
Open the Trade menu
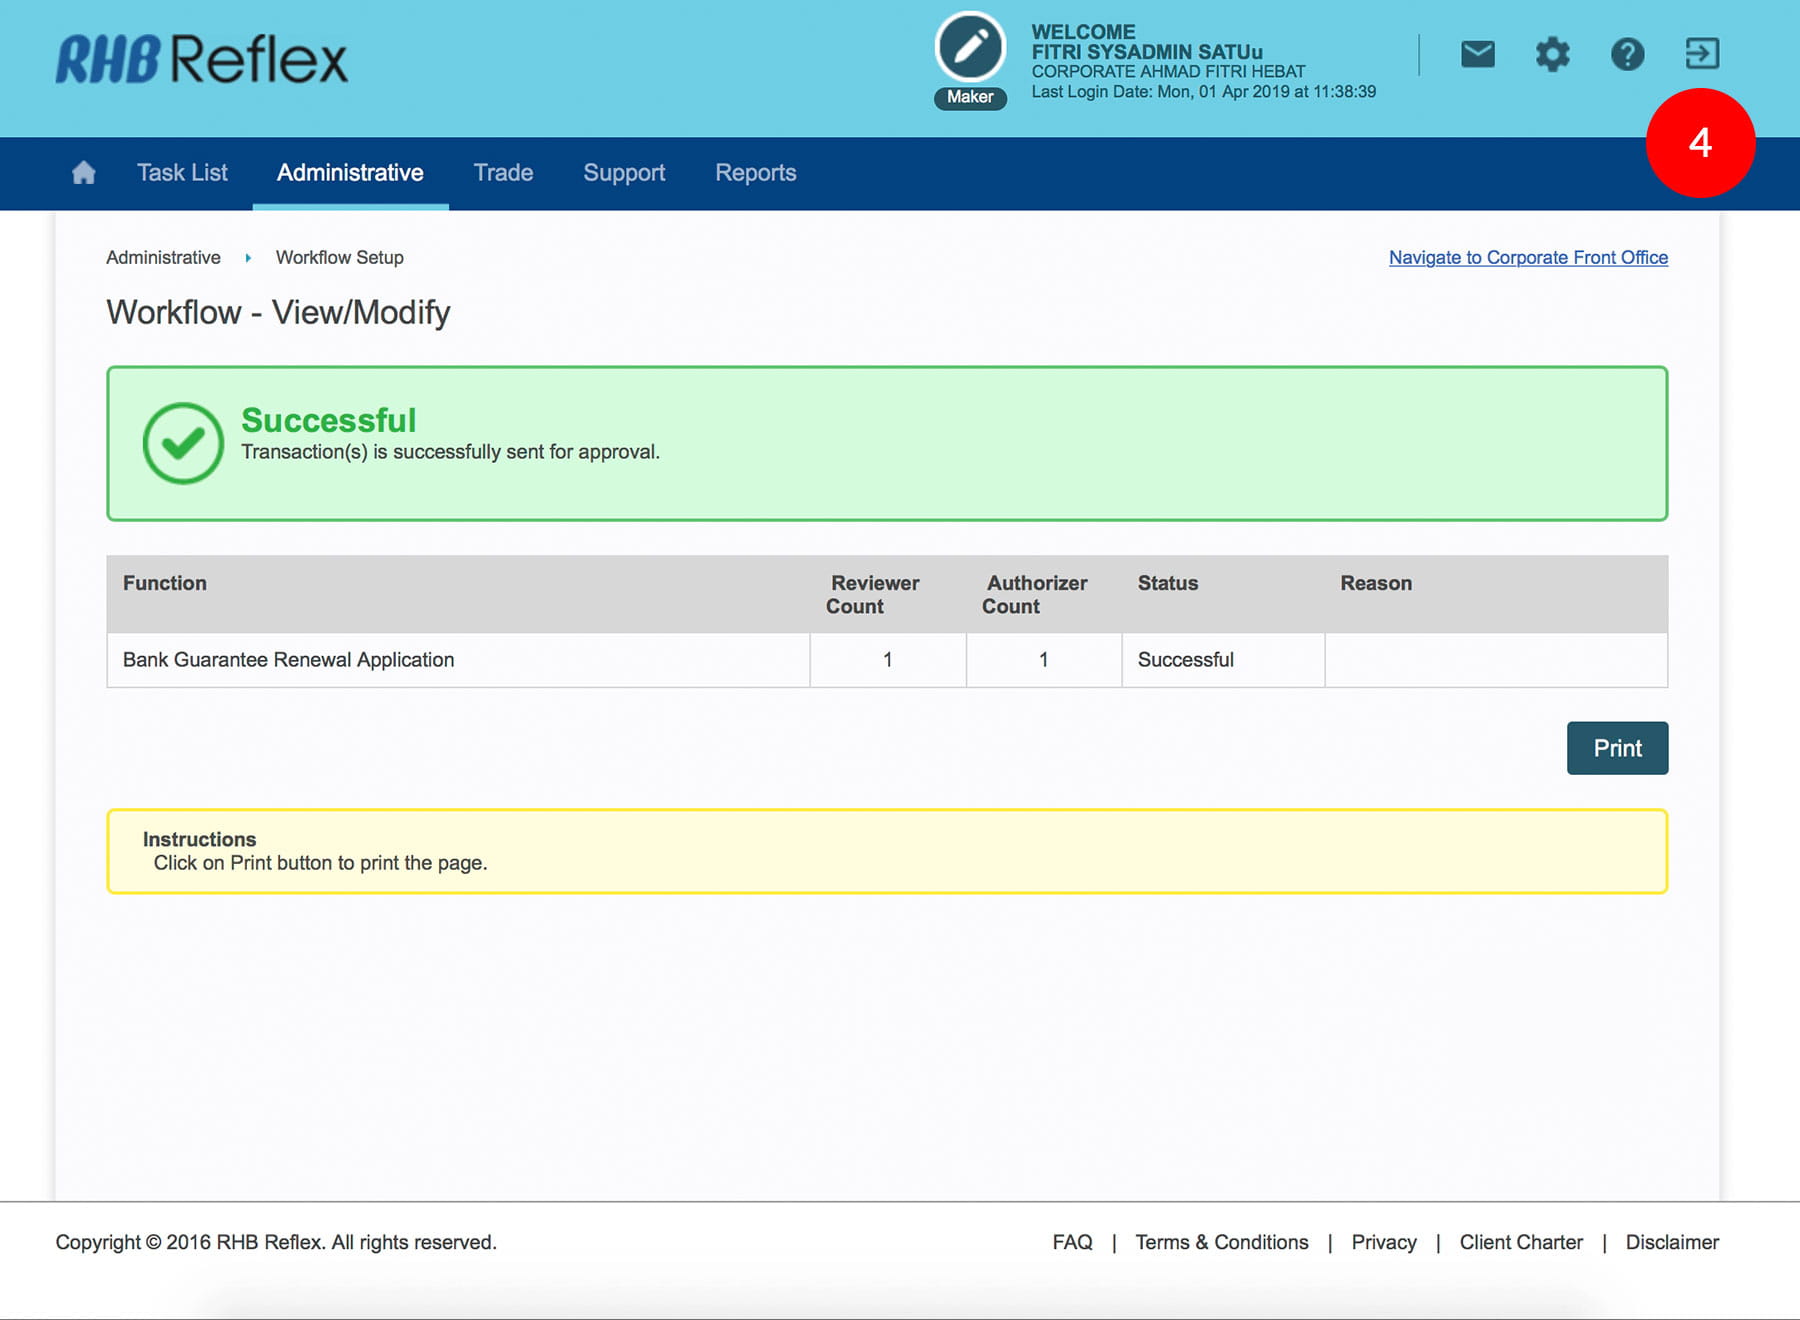[503, 173]
